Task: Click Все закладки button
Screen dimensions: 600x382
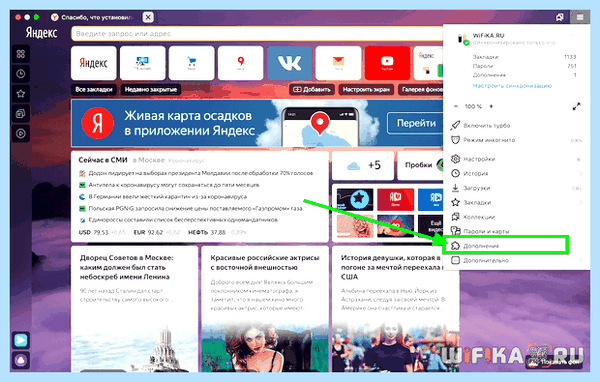Action: coord(94,90)
